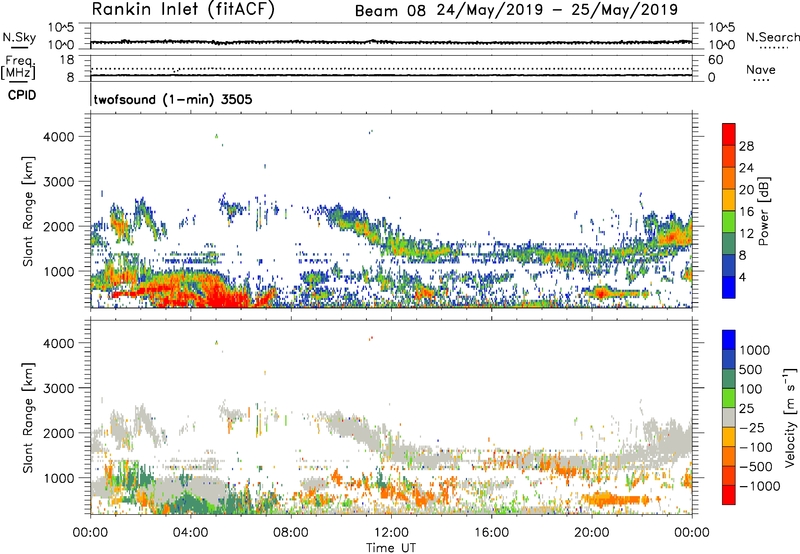Viewport: 800px width, 554px height.
Task: Click the "100" velocity color bar value
Action: pos(753,389)
